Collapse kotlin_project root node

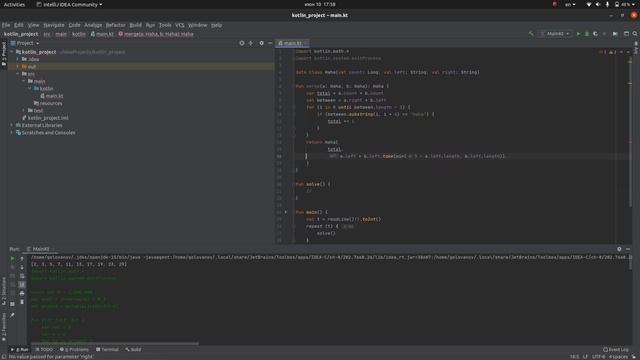12,52
